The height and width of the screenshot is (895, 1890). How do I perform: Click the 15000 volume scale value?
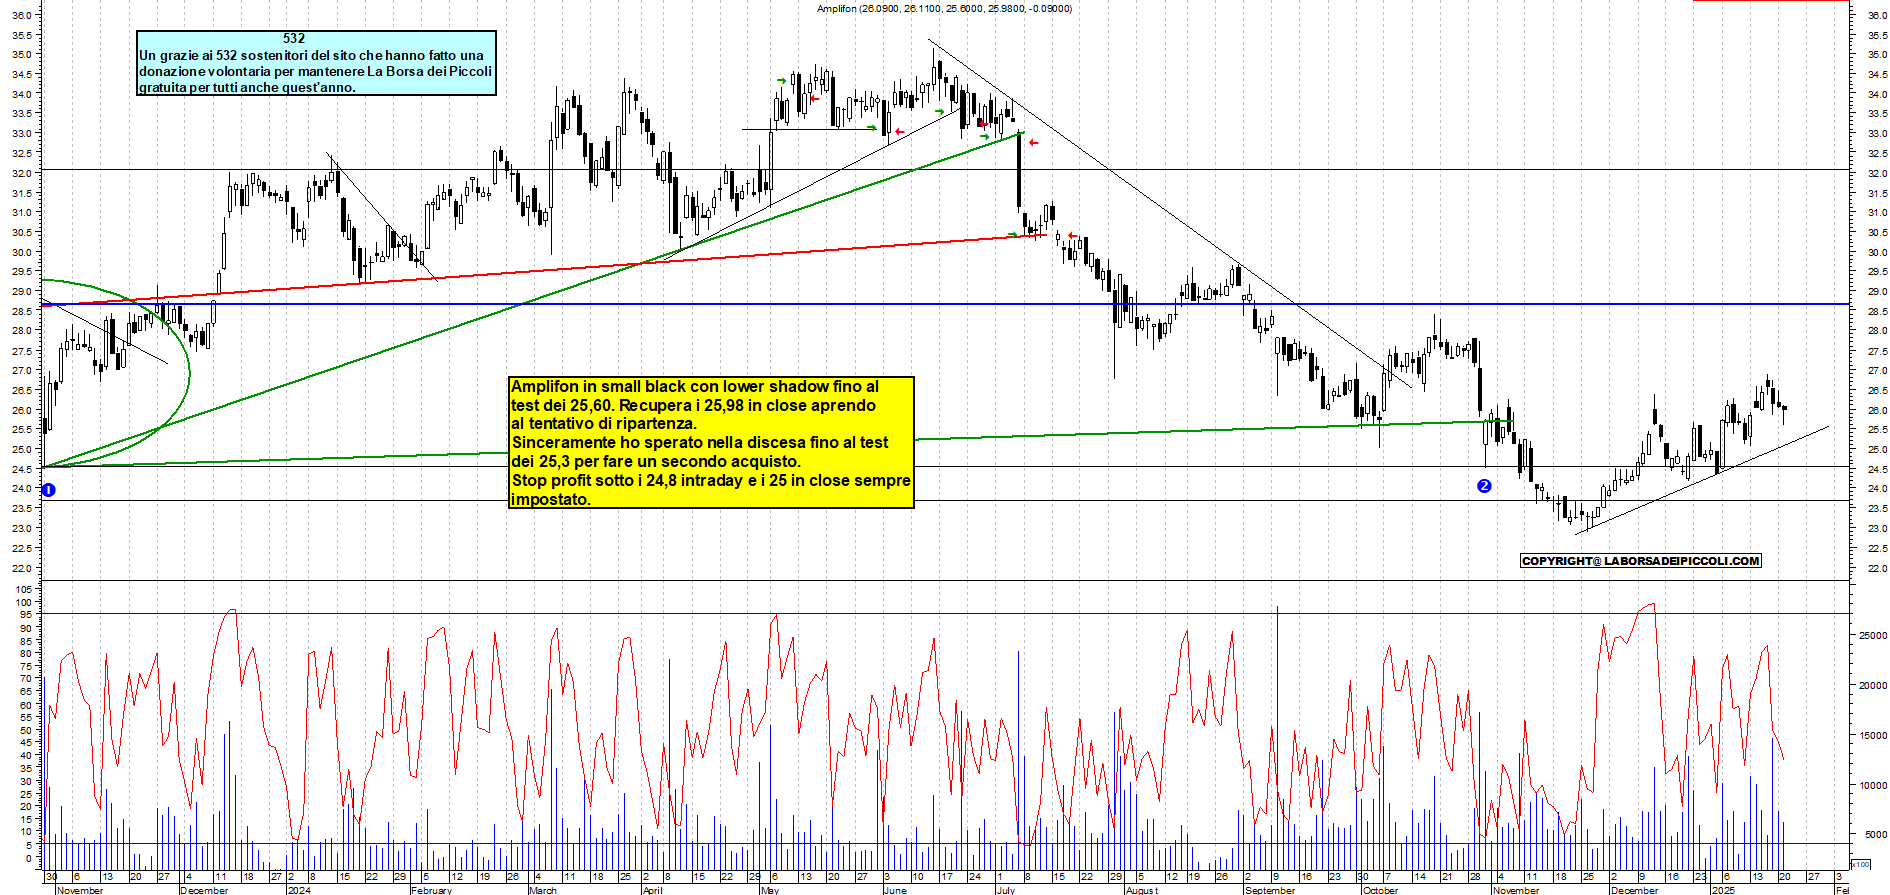pyautogui.click(x=1872, y=736)
